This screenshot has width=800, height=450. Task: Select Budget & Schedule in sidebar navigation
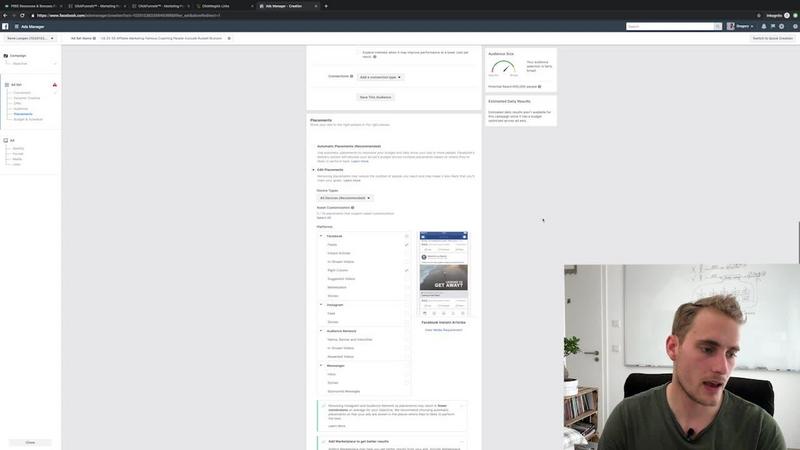(x=28, y=119)
